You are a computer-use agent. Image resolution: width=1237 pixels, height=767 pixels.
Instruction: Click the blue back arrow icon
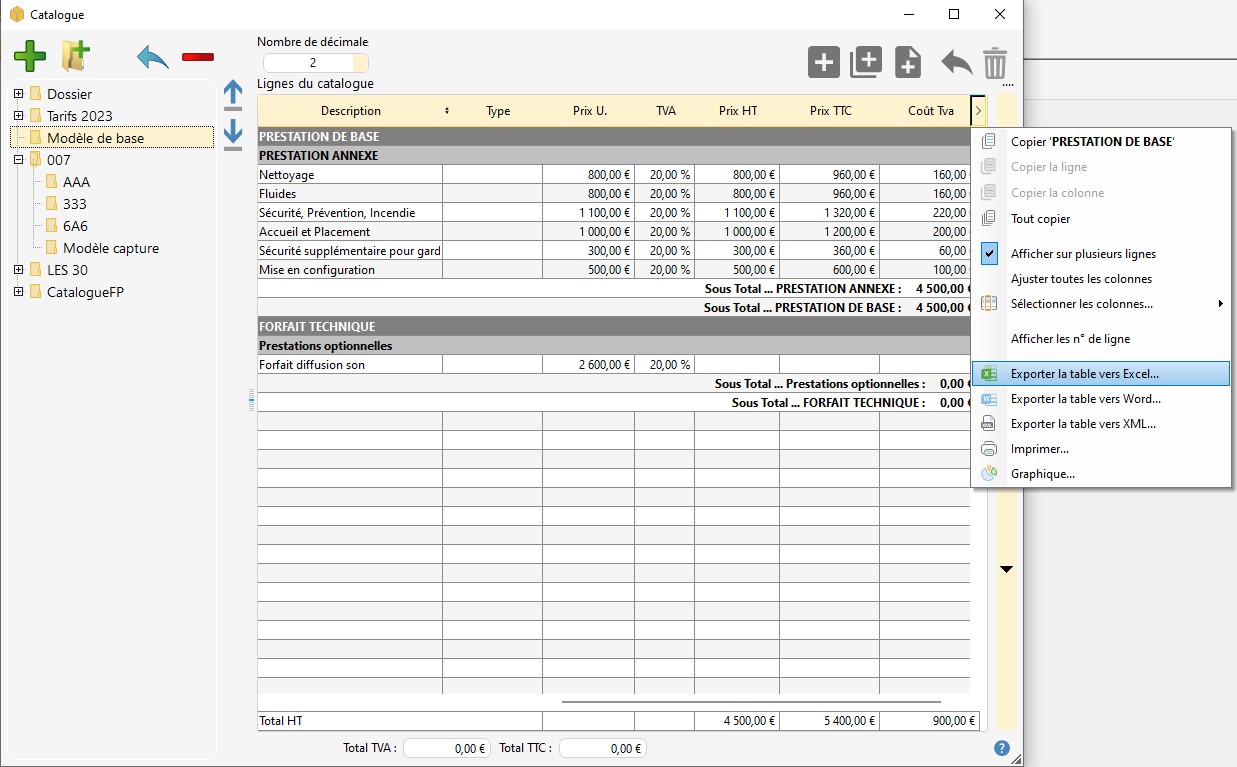click(x=153, y=57)
